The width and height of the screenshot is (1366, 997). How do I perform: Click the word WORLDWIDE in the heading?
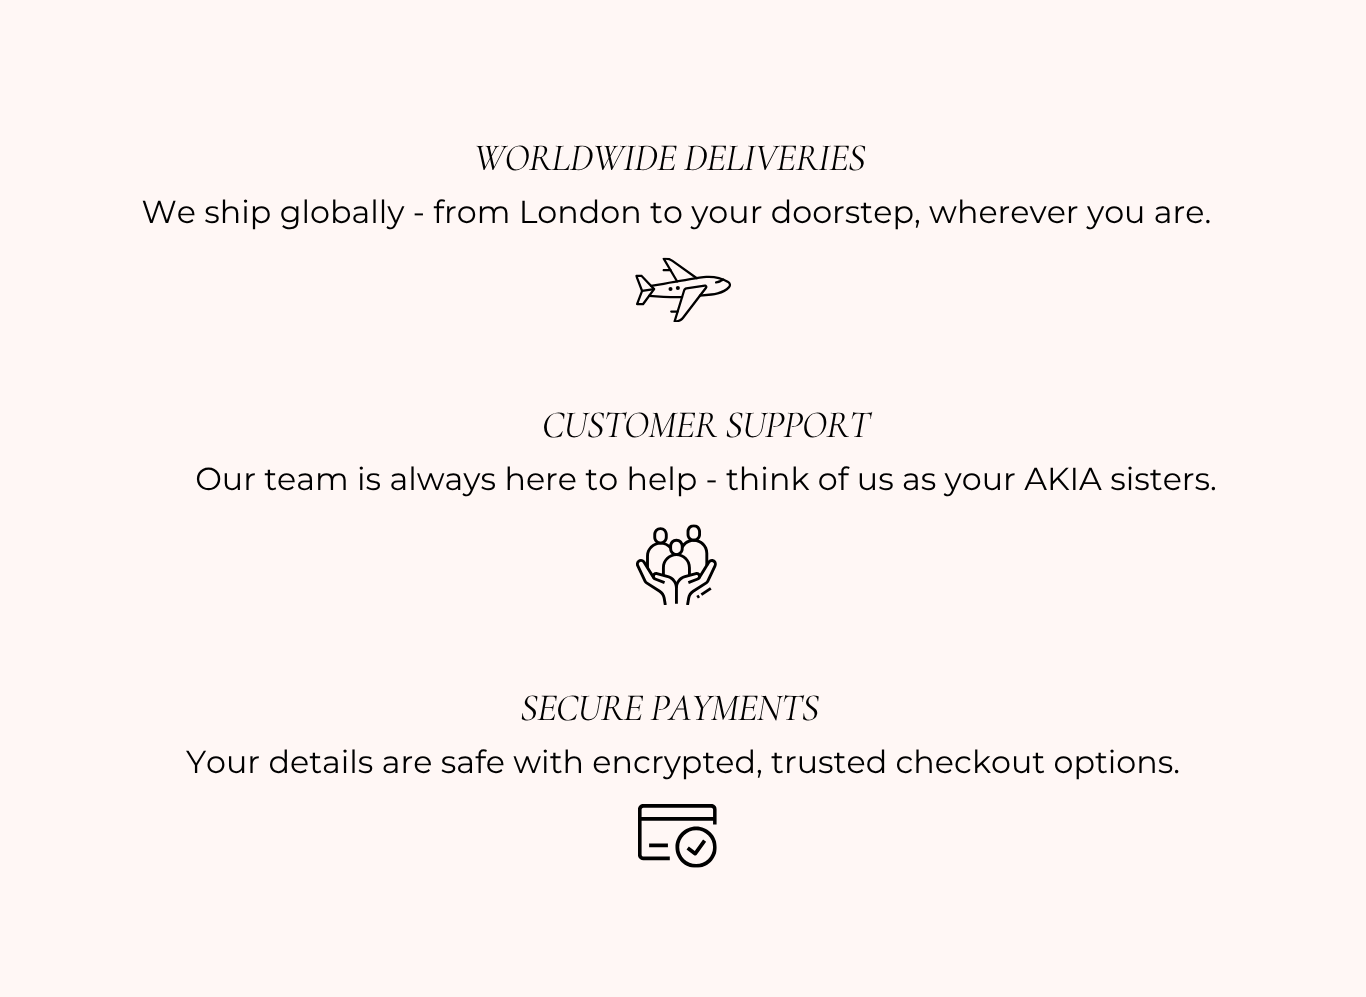click(575, 159)
